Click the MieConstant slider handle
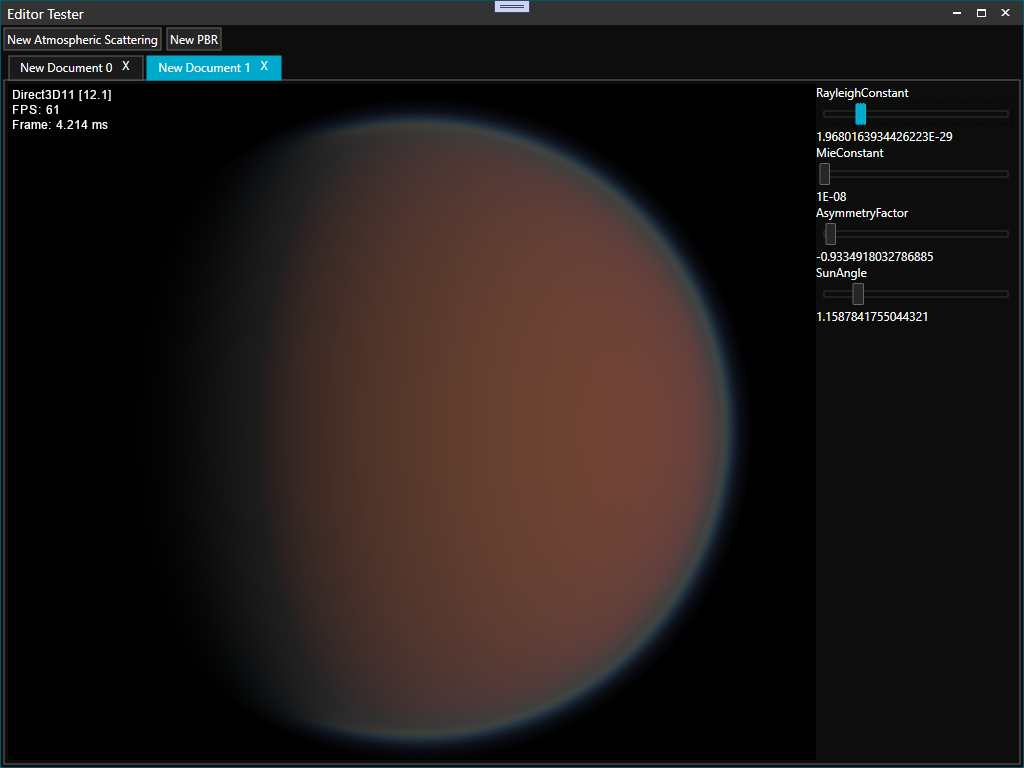The width and height of the screenshot is (1024, 768). pyautogui.click(x=825, y=174)
